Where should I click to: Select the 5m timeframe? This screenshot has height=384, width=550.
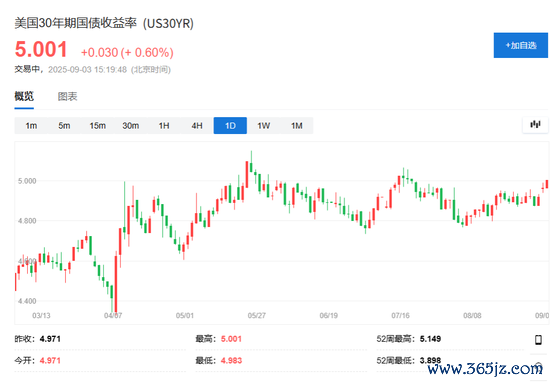[x=64, y=126]
